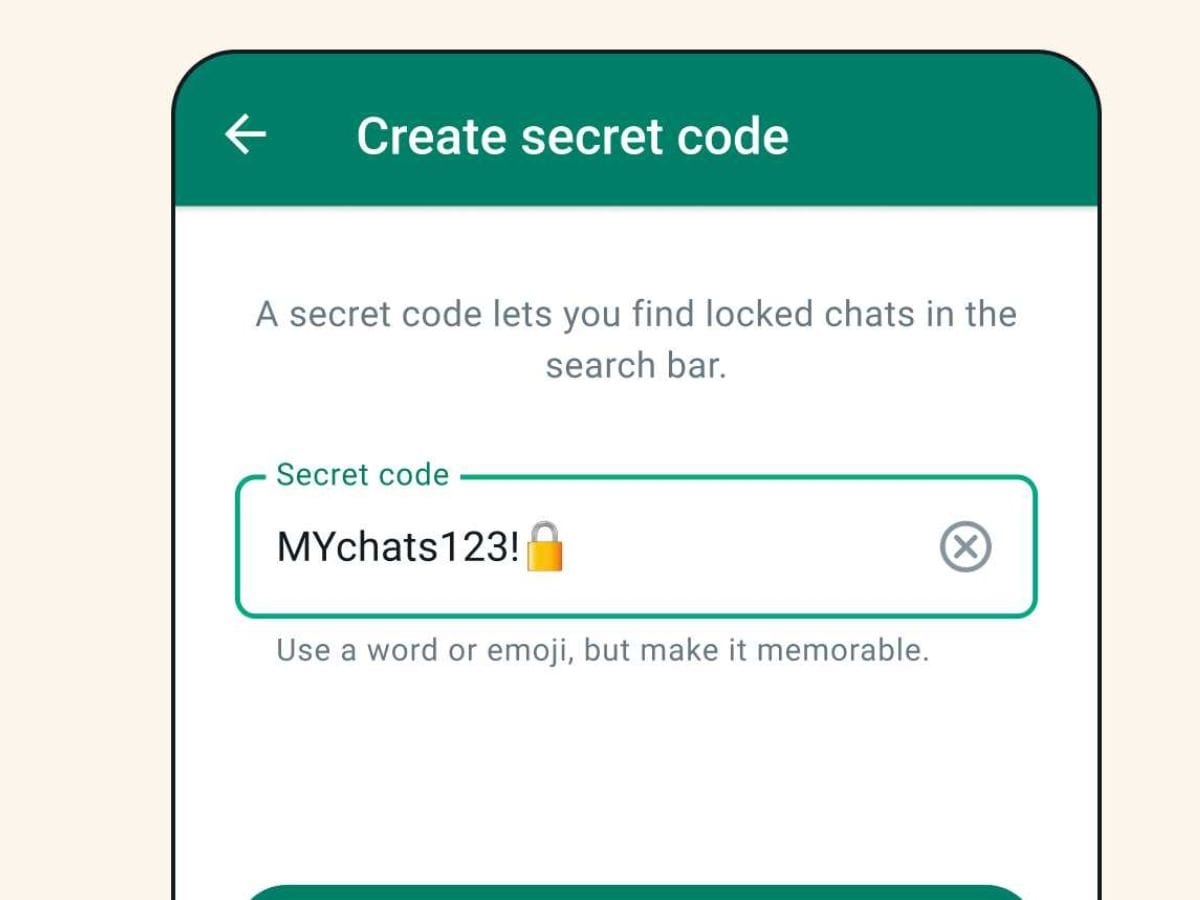Click the word "code" in the header title
Viewport: 1200px width, 900px height.
(733, 136)
